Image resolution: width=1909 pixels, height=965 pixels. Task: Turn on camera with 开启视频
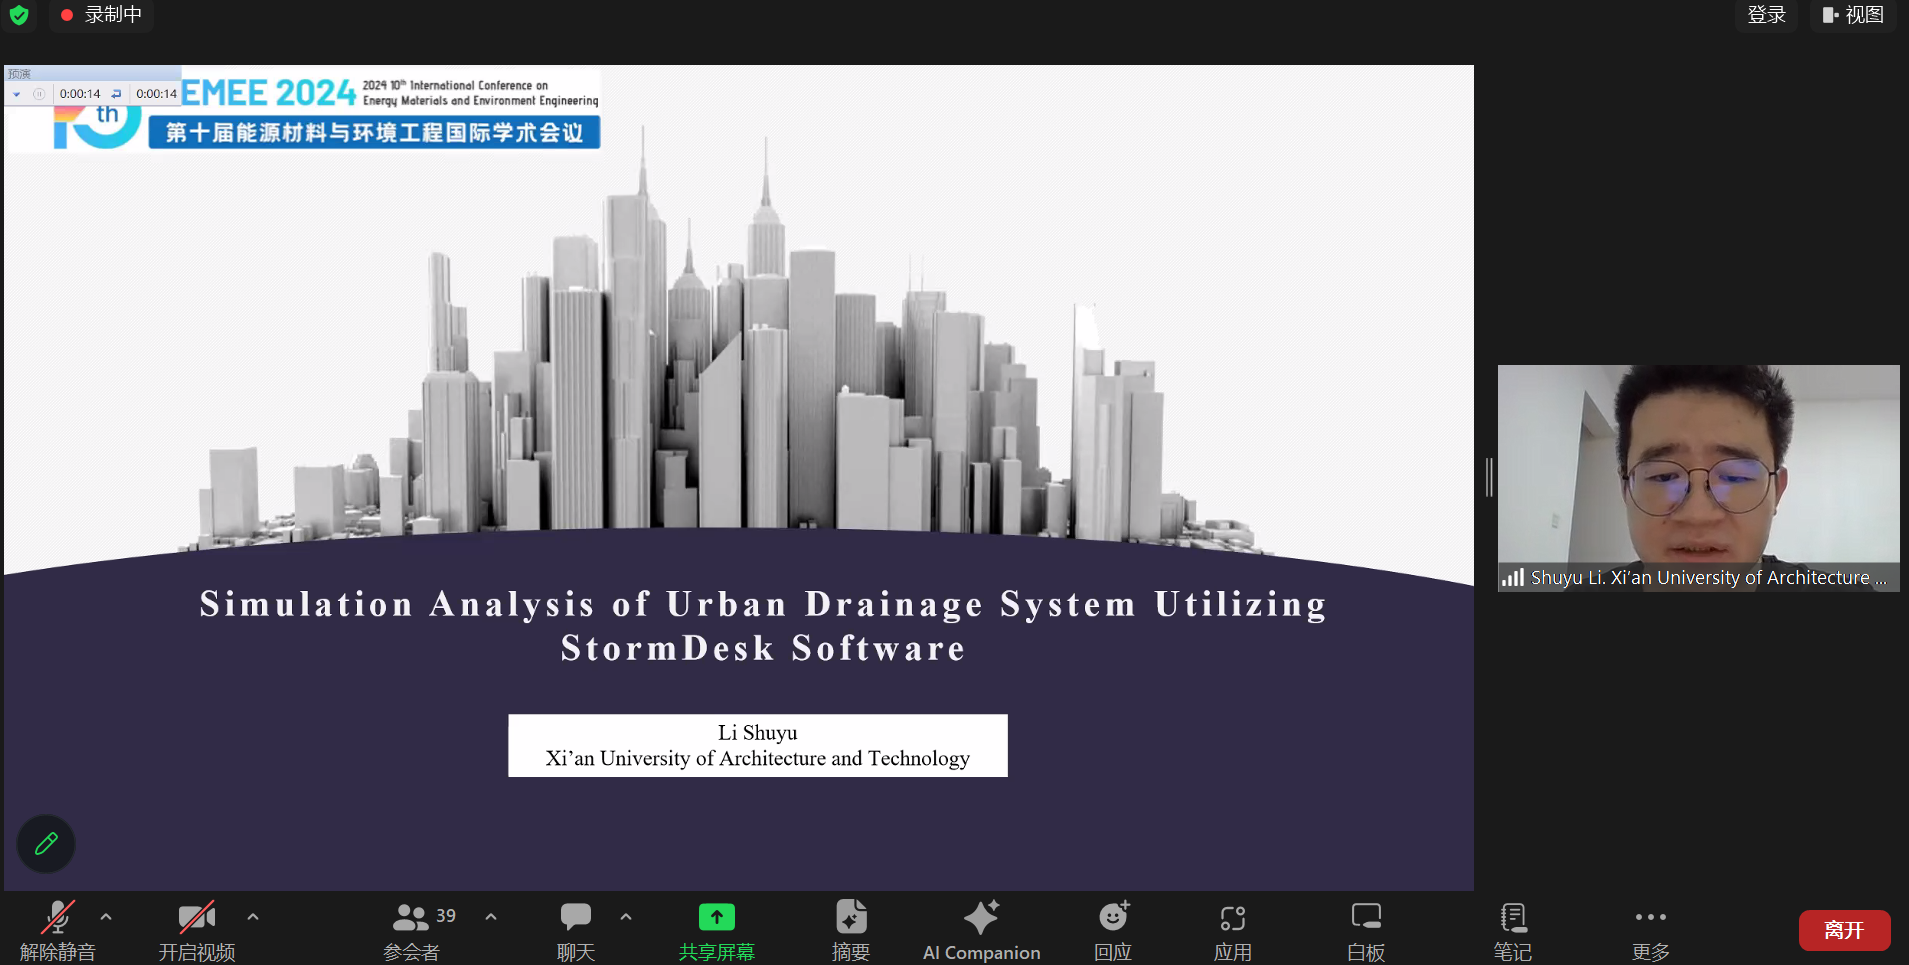[197, 931]
